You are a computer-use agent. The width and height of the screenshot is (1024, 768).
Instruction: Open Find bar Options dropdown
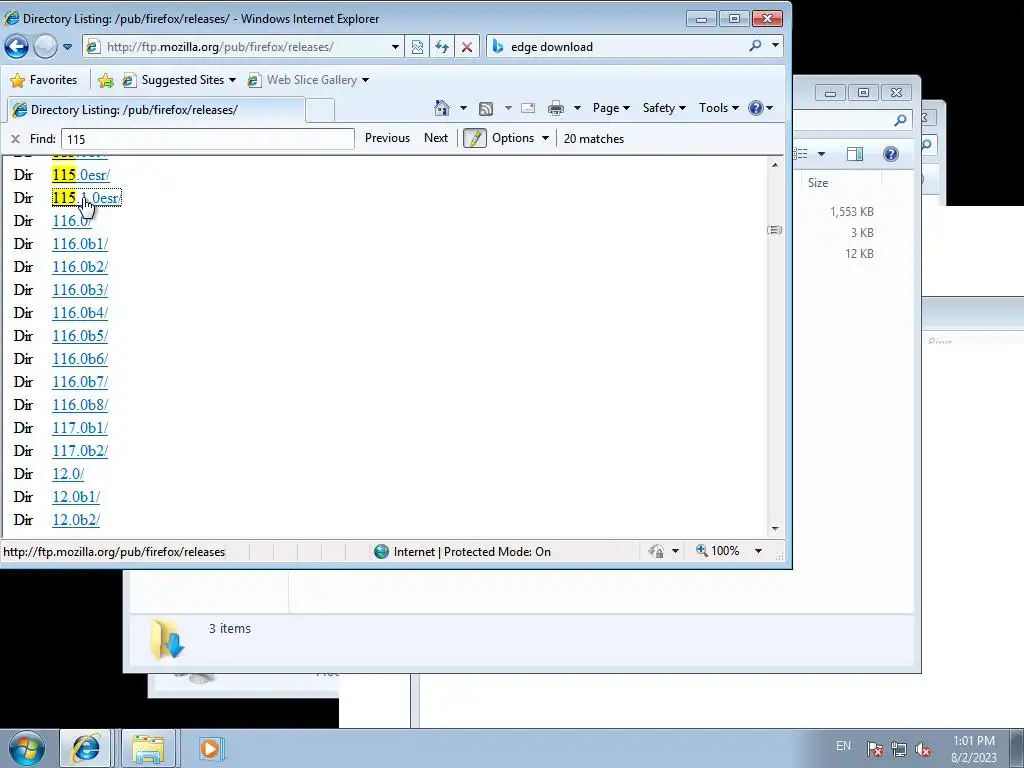[520, 138]
